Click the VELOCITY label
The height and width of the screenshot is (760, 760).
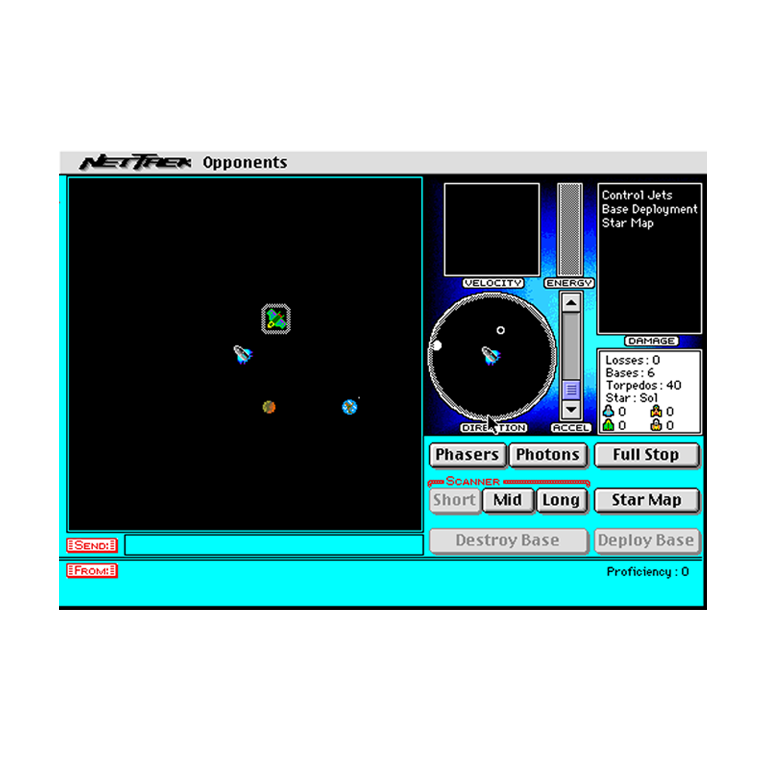(x=493, y=283)
